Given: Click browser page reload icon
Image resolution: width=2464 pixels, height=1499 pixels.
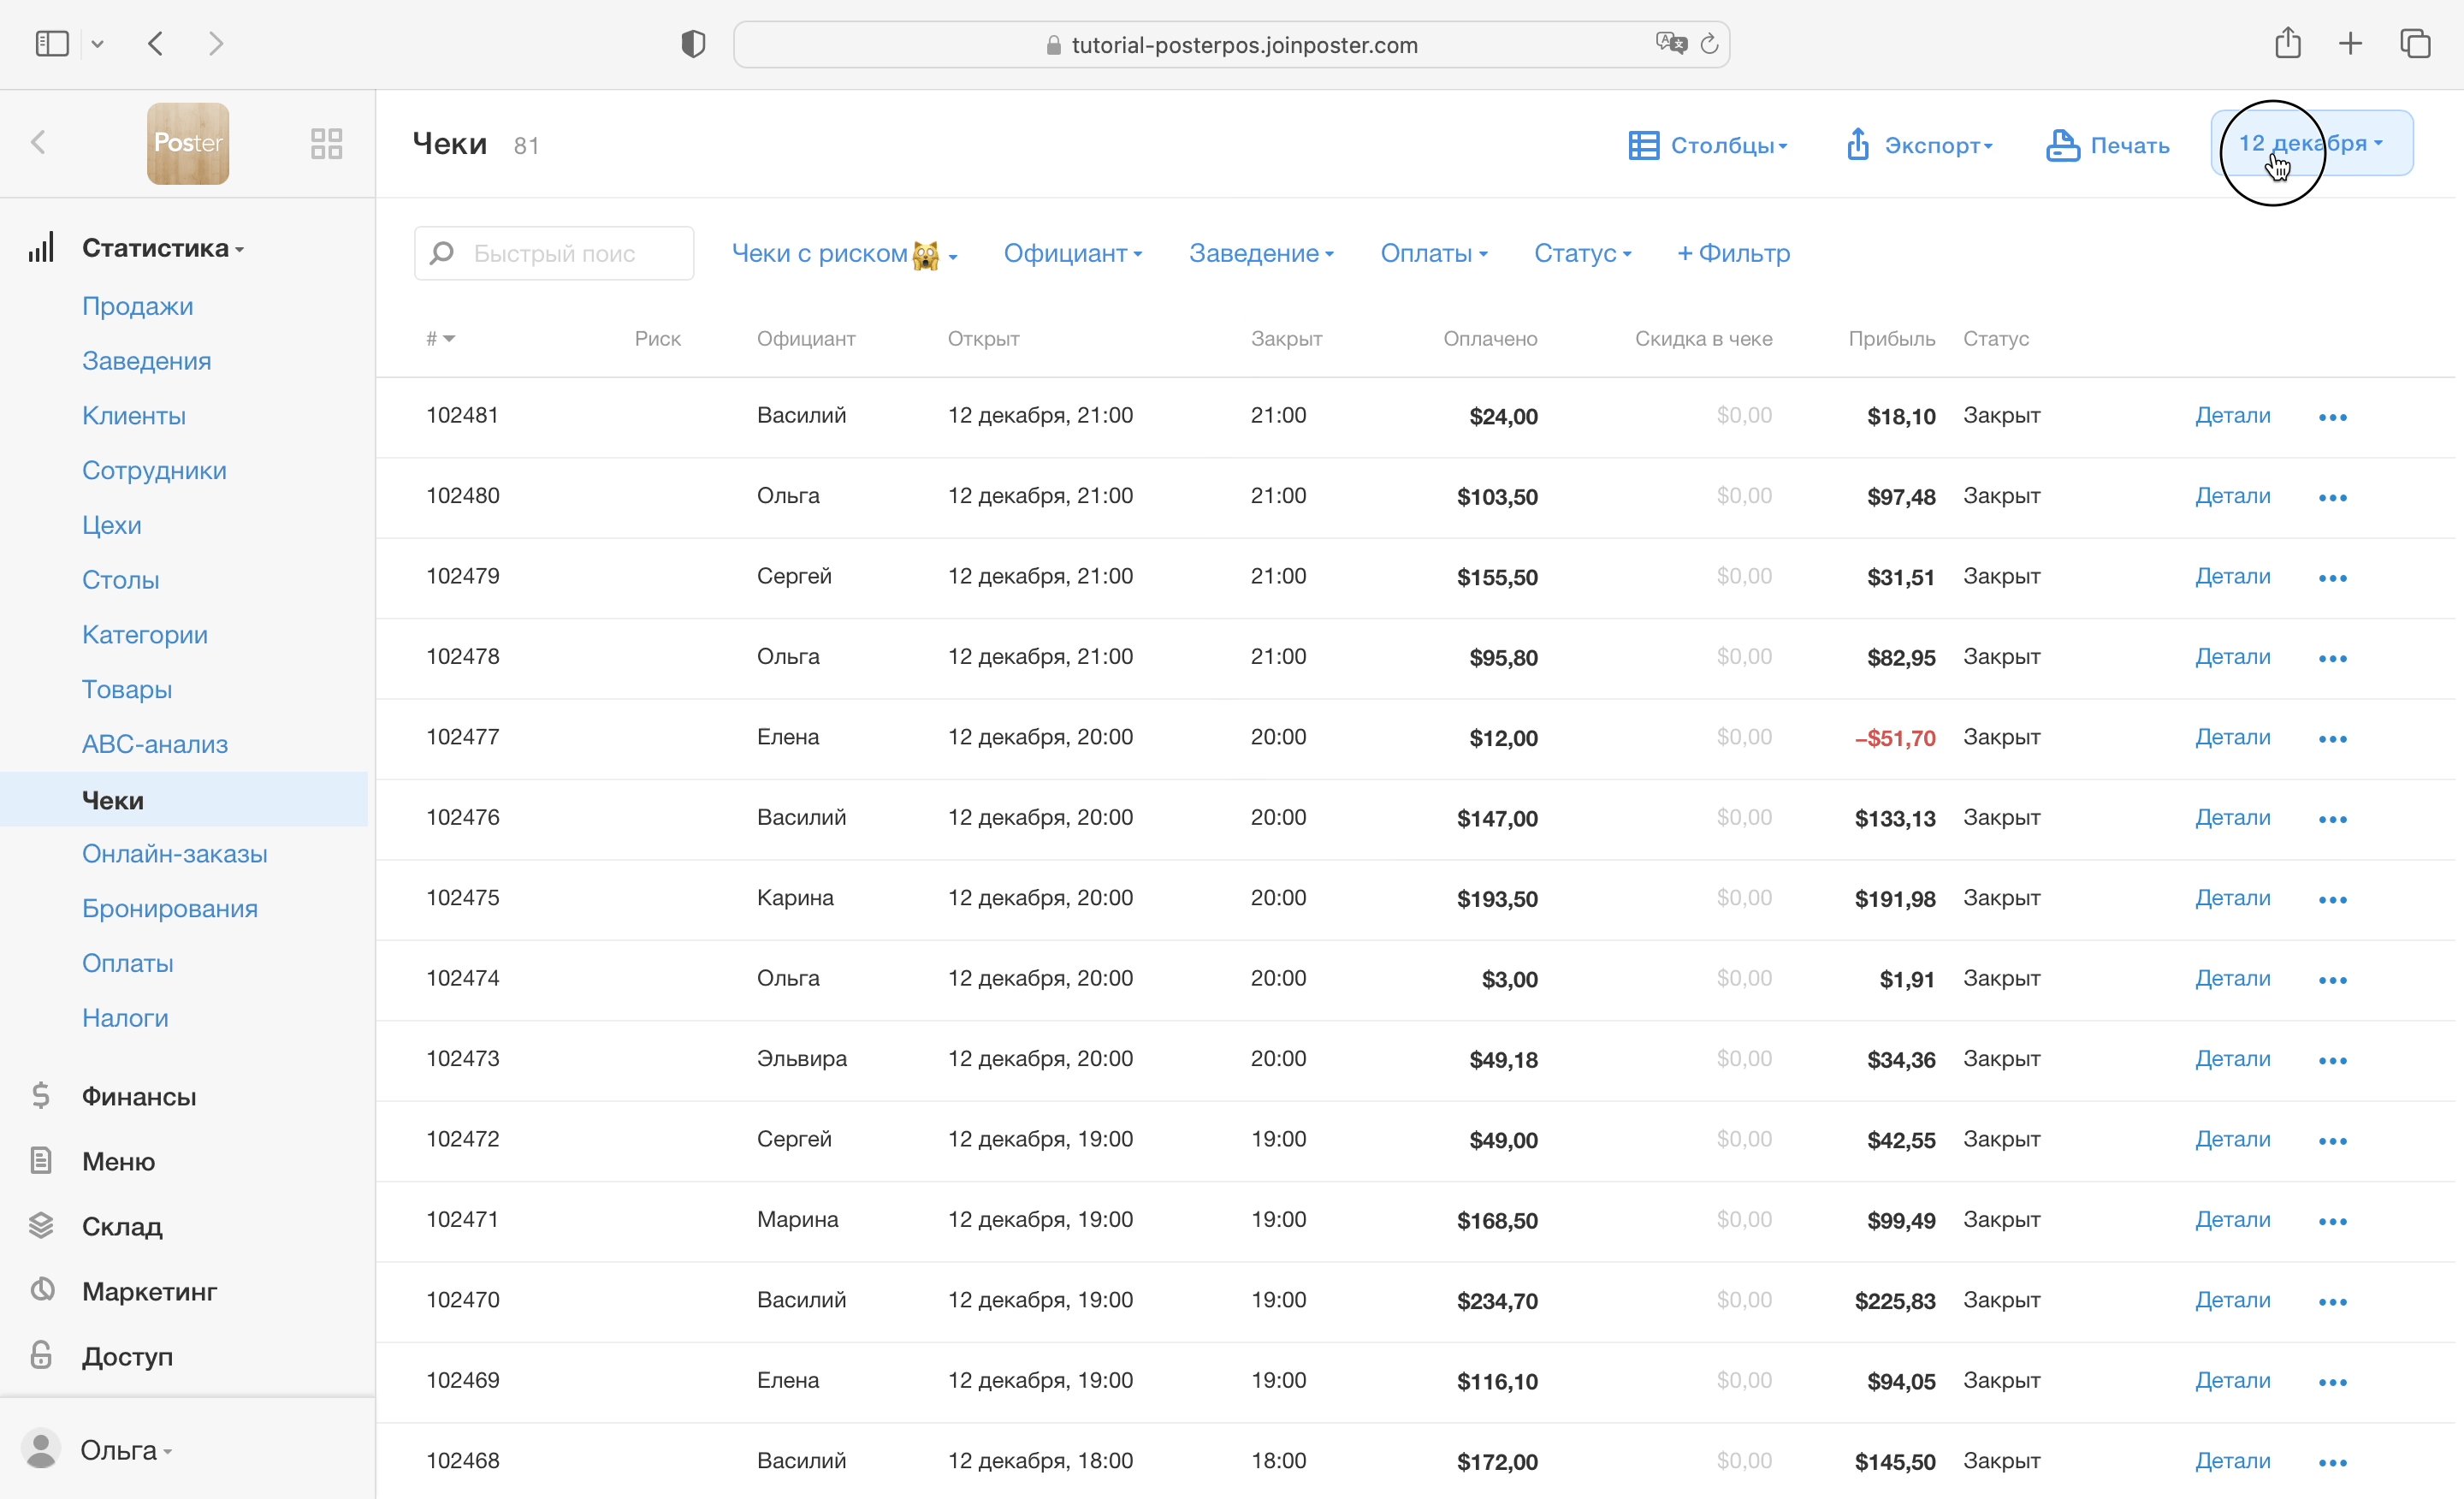Looking at the screenshot, I should [1709, 44].
